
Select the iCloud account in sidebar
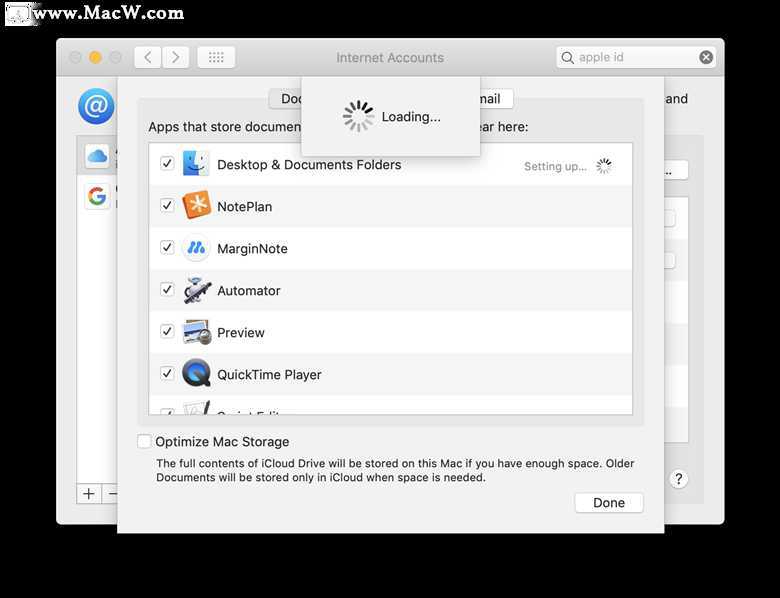(x=97, y=157)
